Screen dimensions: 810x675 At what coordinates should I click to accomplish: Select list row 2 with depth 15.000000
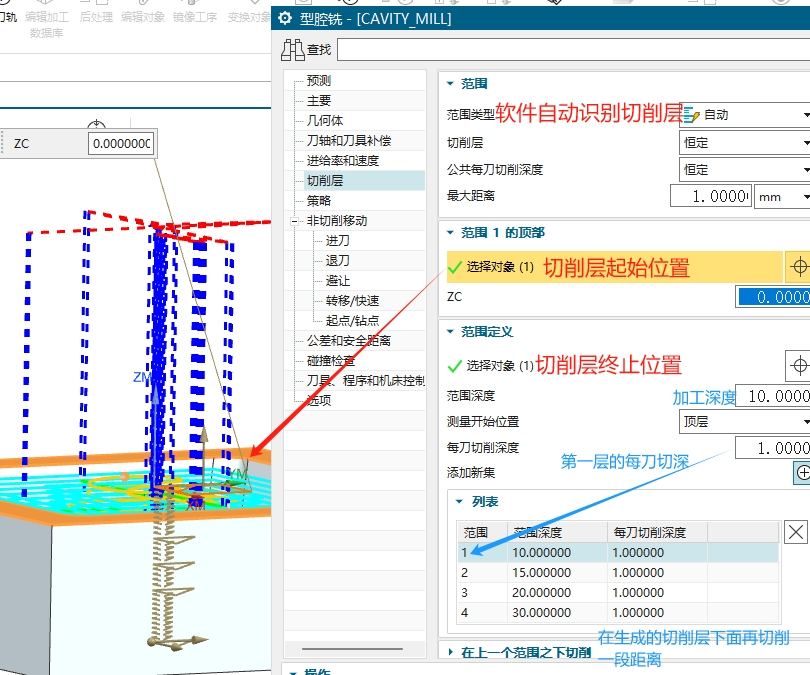[618, 573]
